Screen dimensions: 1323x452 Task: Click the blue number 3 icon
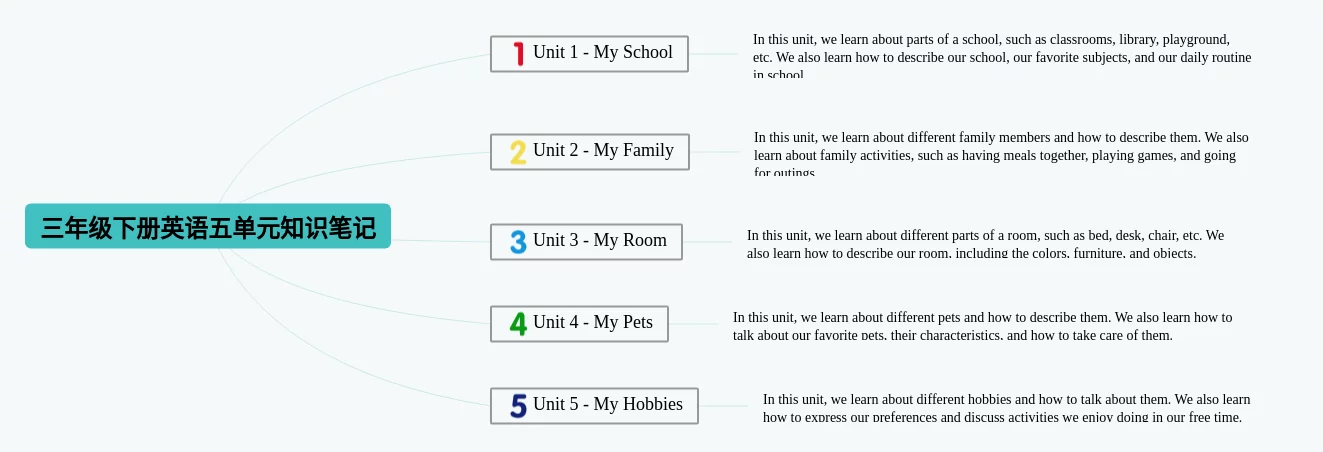pos(518,242)
